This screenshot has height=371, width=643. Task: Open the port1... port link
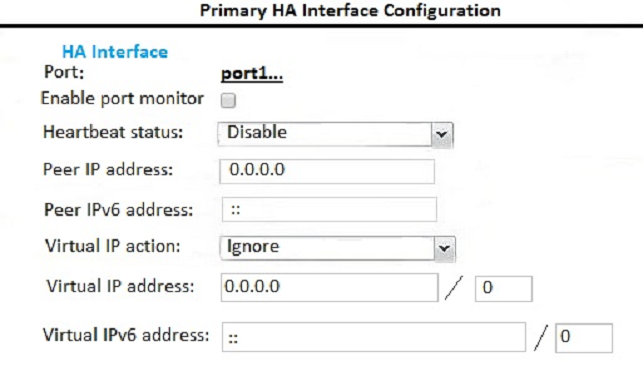click(252, 74)
